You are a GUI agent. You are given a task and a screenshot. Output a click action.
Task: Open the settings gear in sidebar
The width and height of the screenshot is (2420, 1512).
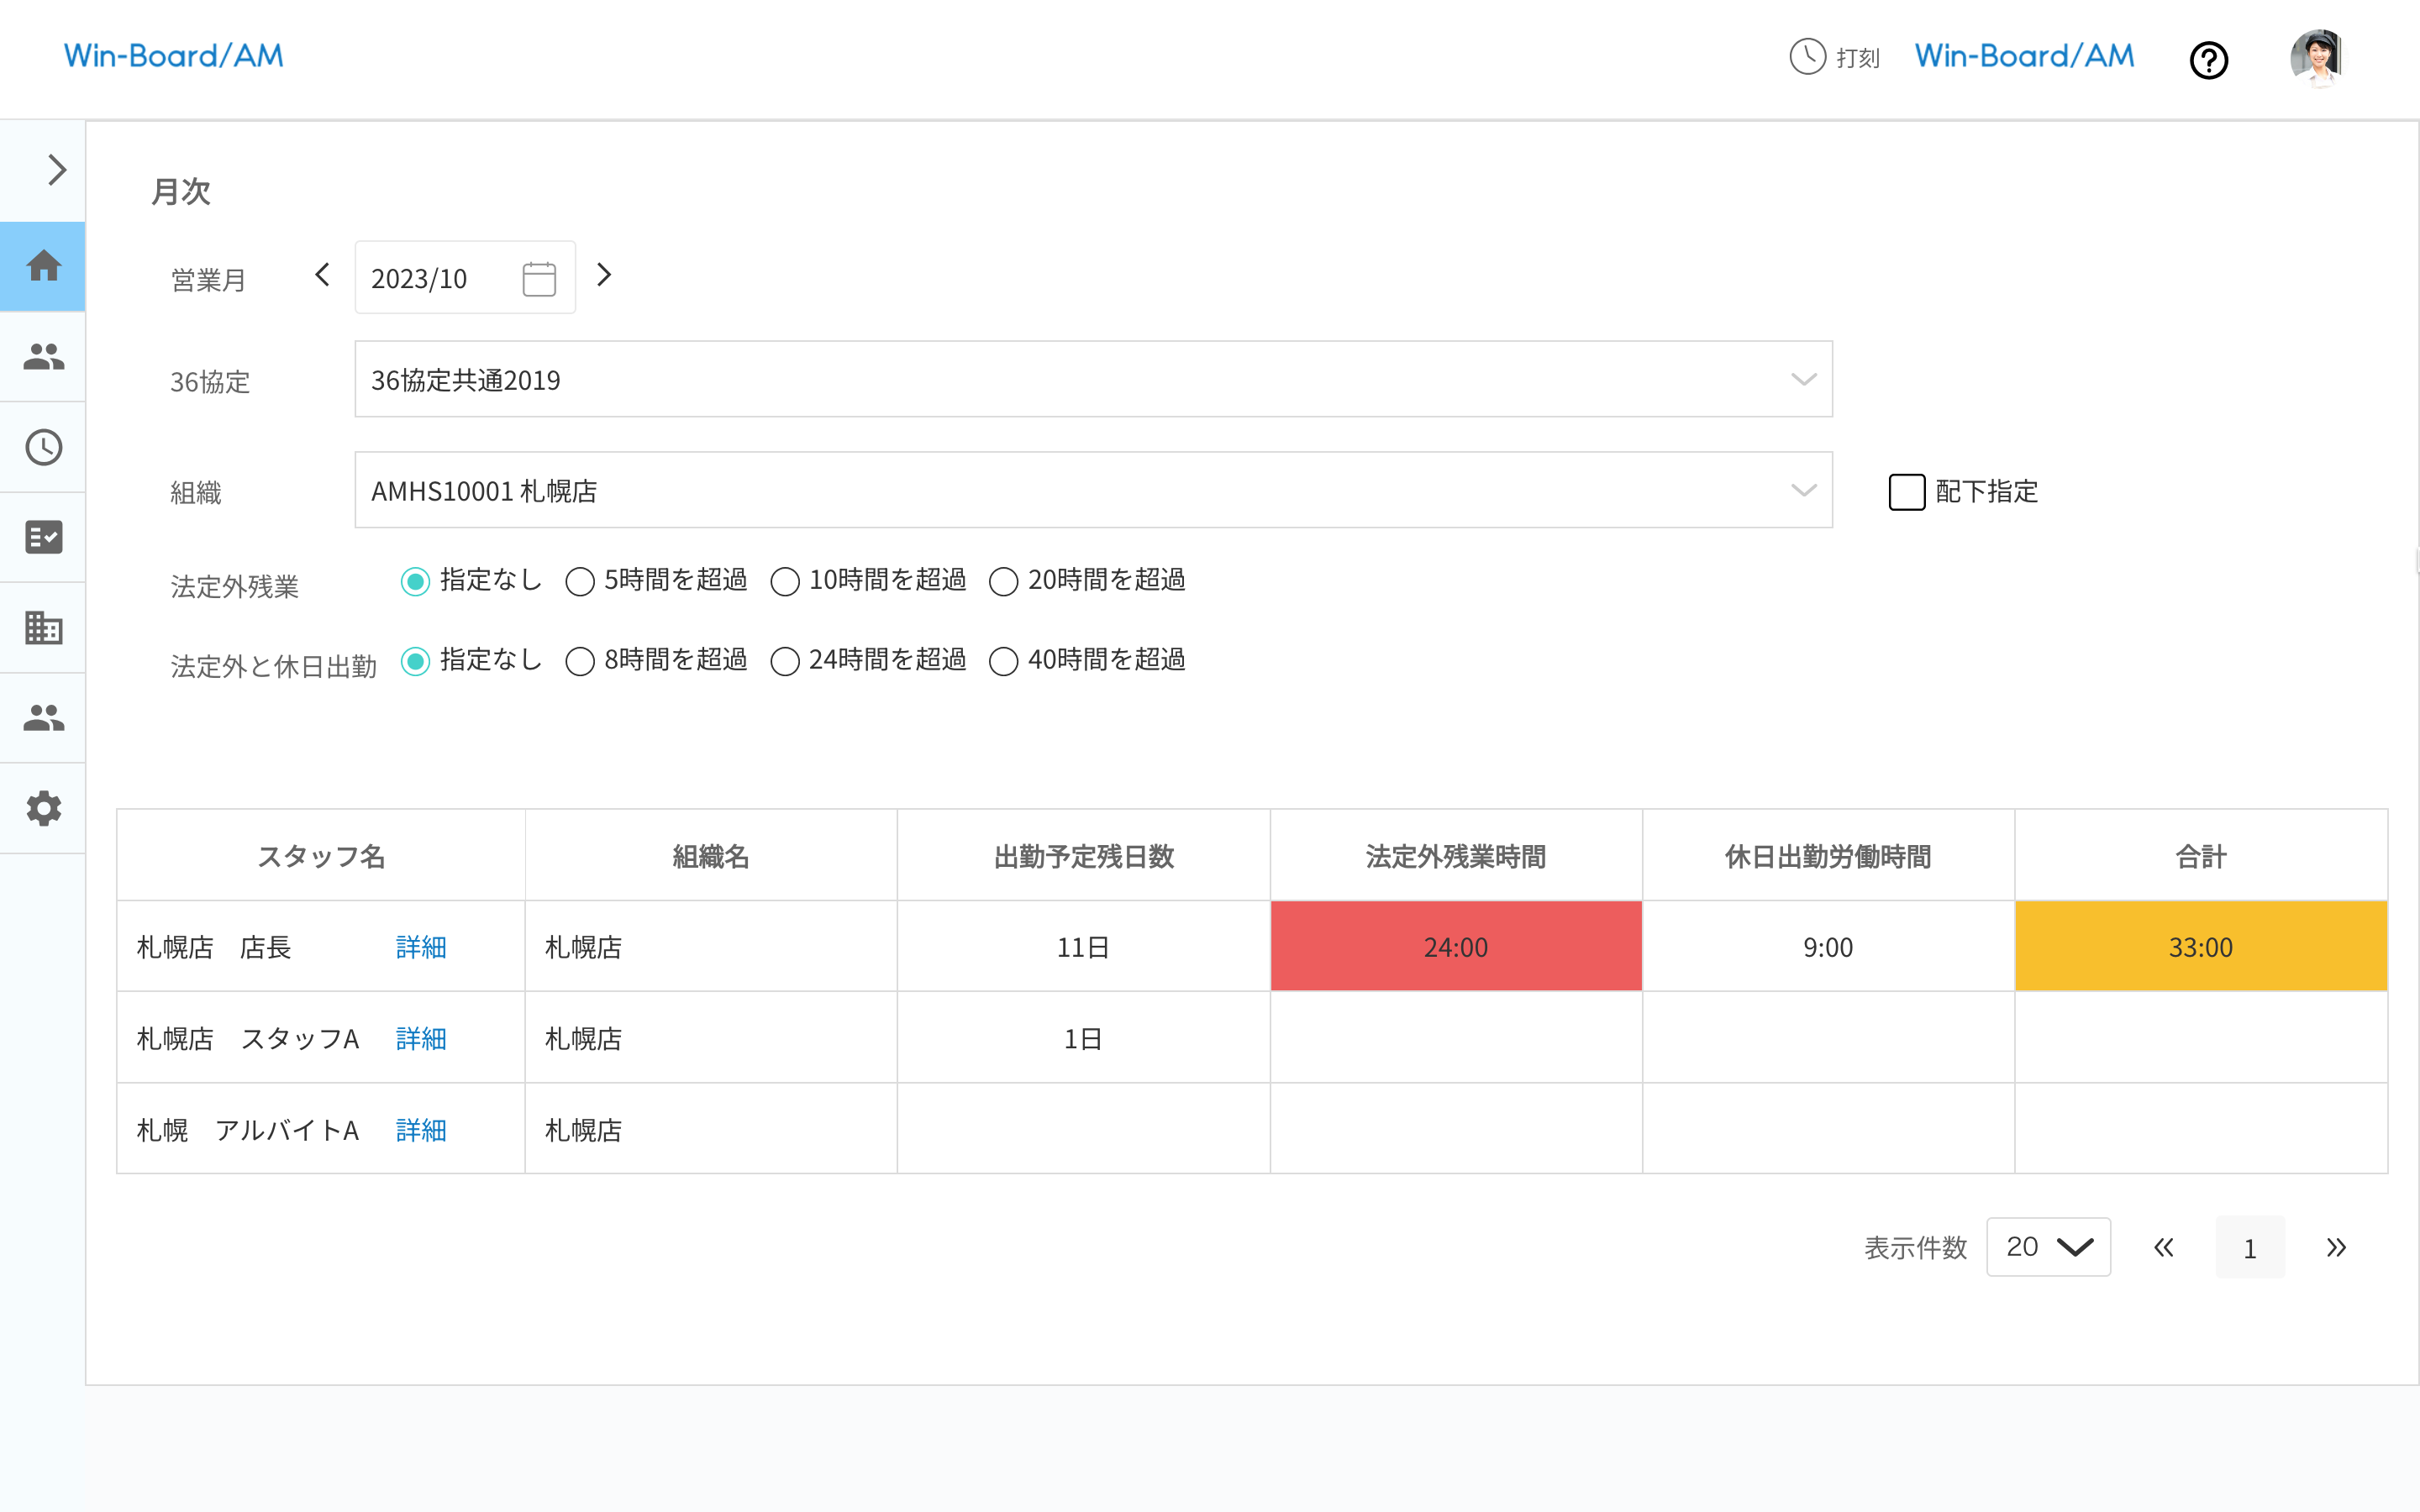click(43, 808)
